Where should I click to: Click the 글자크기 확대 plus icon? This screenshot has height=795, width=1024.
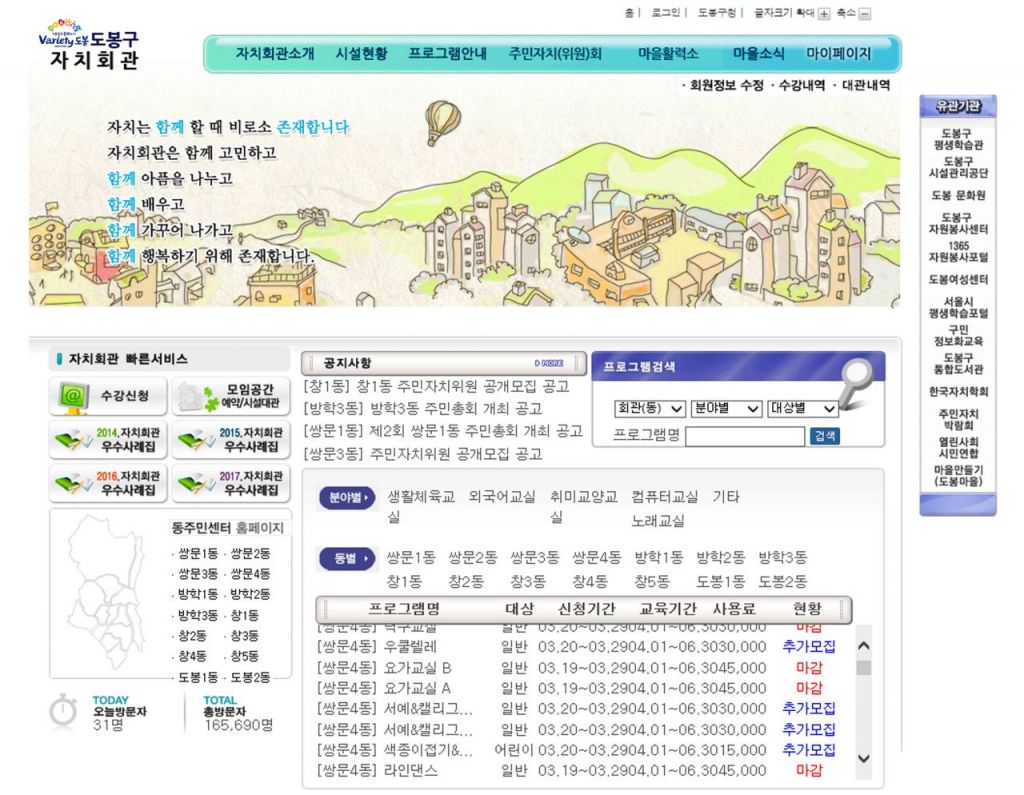(824, 13)
